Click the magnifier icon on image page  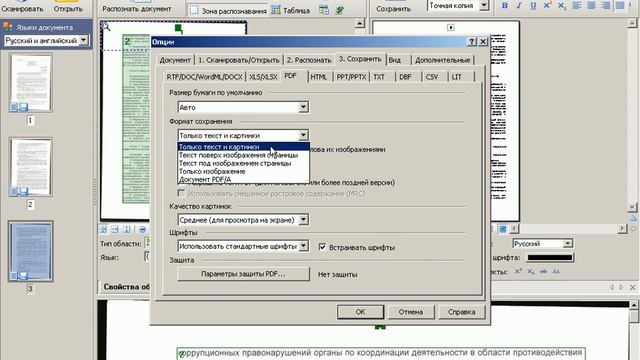(107, 27)
